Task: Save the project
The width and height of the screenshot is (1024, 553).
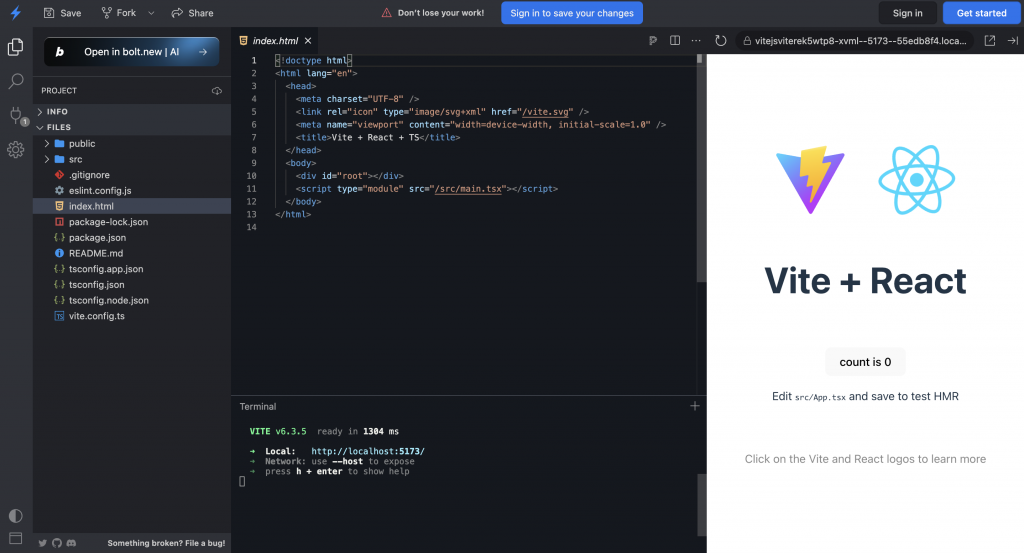Action: pyautogui.click(x=63, y=13)
